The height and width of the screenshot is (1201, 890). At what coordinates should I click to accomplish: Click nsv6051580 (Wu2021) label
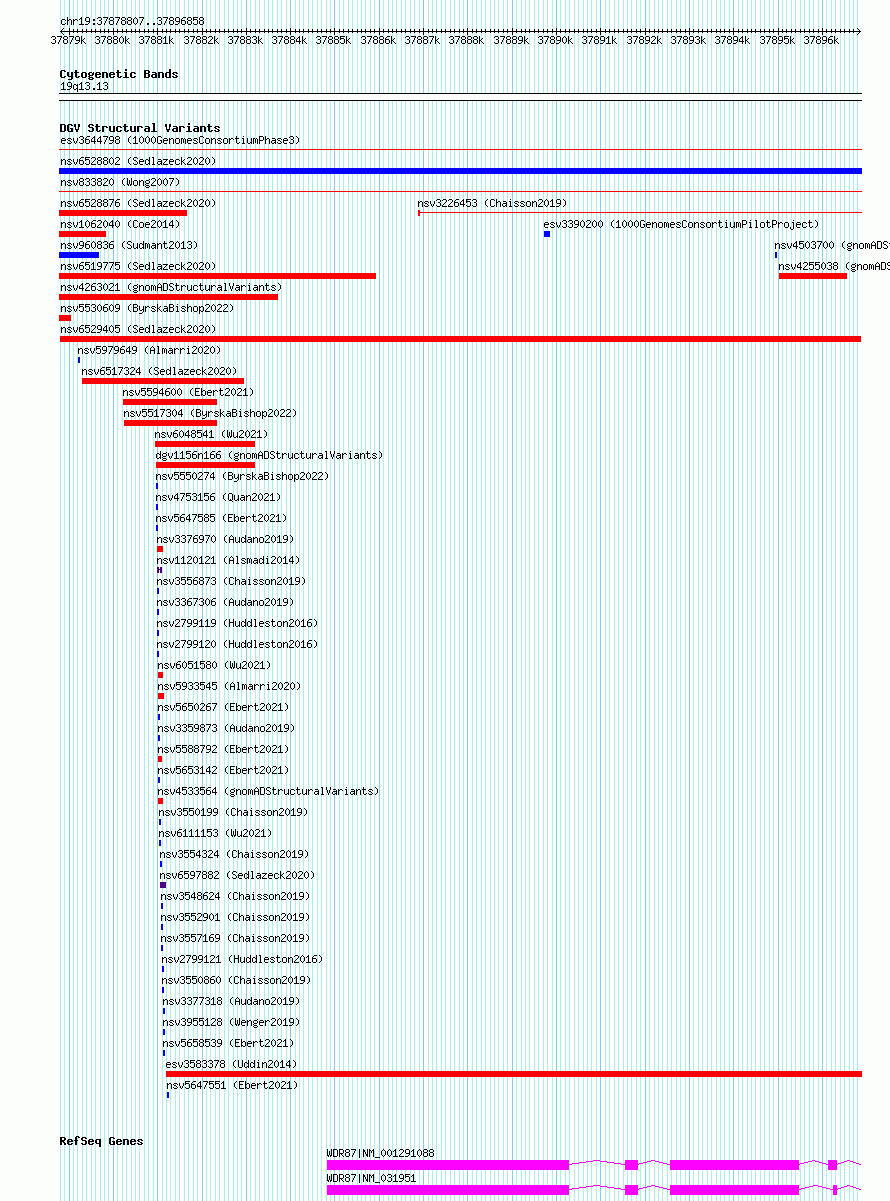(214, 666)
